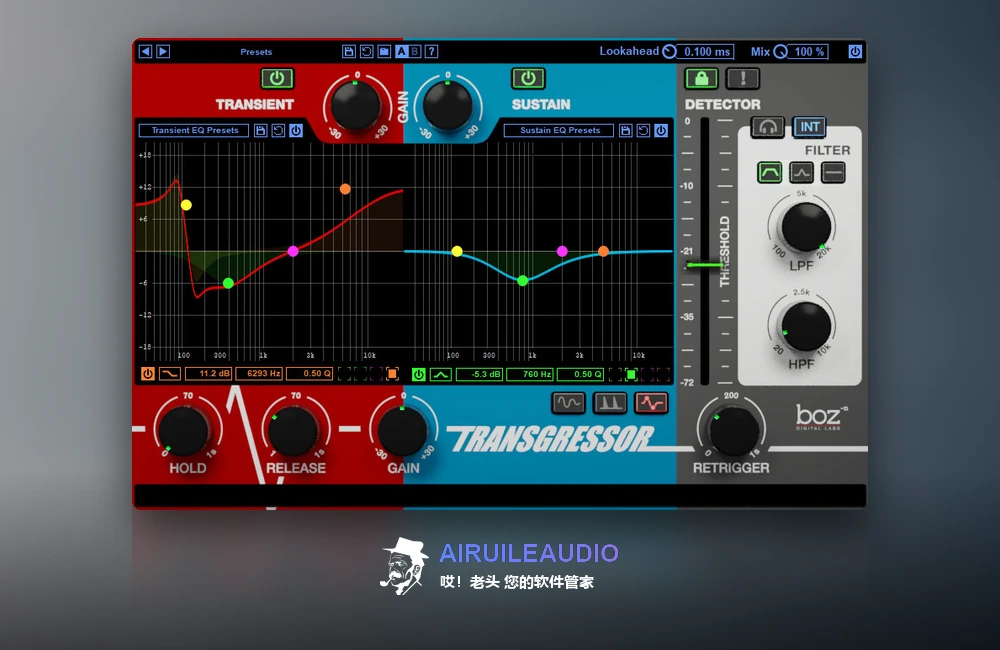
Task: Select the yellow node on Transient EQ
Action: point(186,205)
